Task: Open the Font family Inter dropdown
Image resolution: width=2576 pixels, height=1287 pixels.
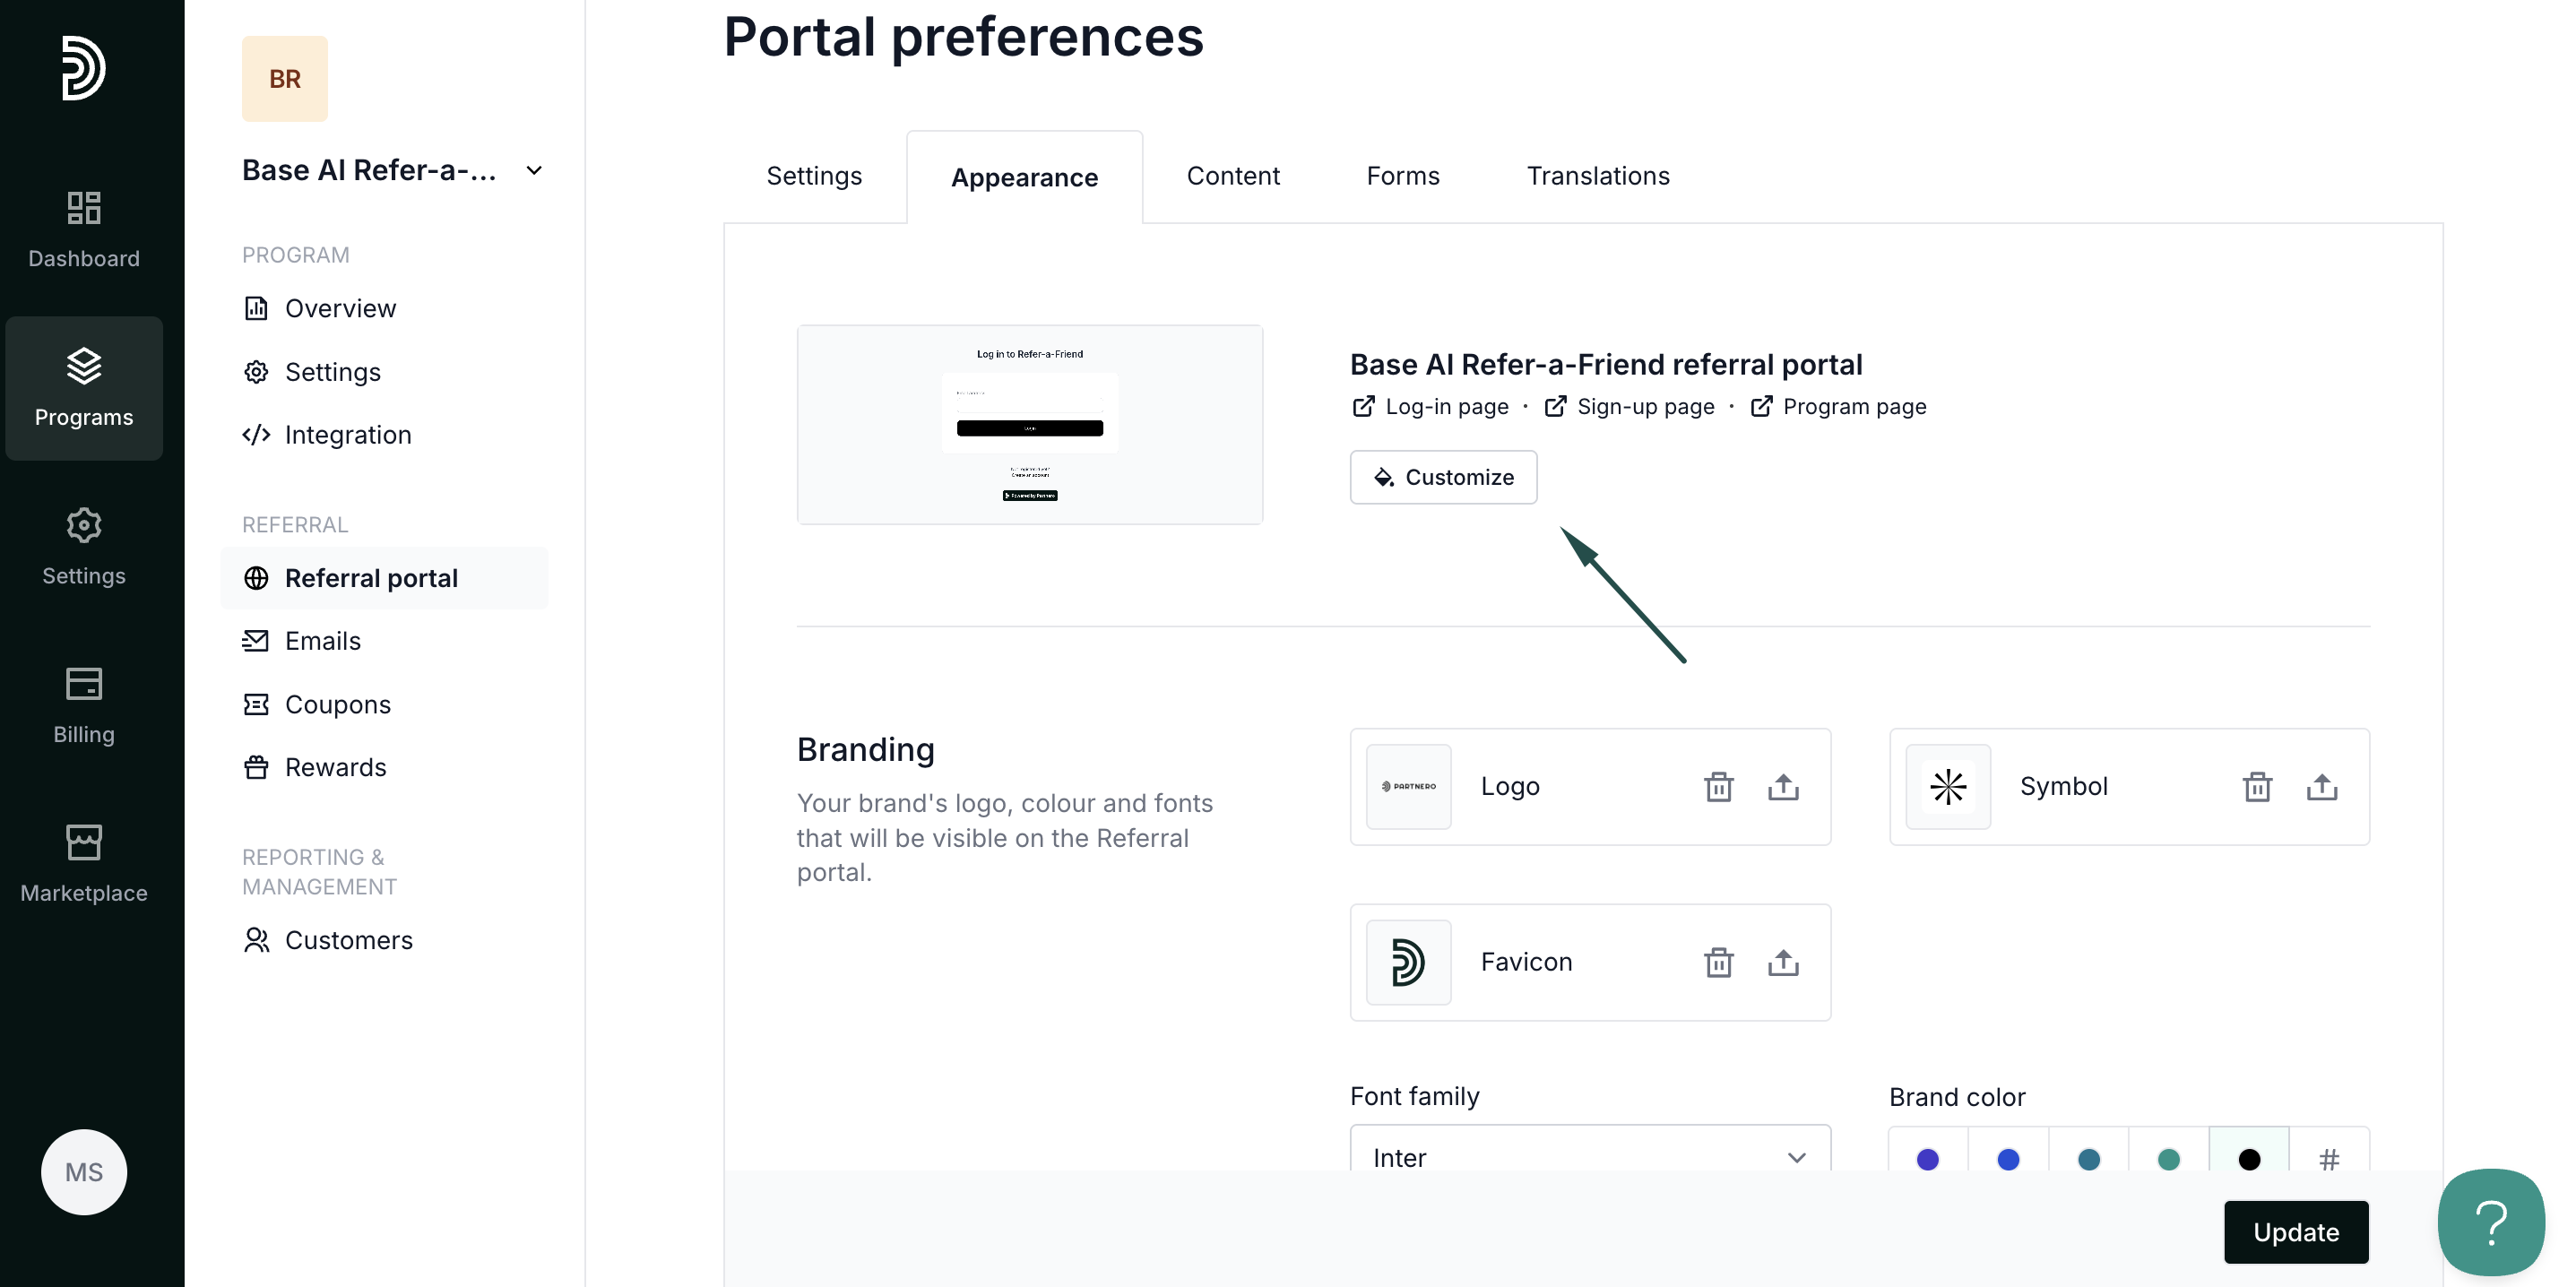Action: 1589,1157
